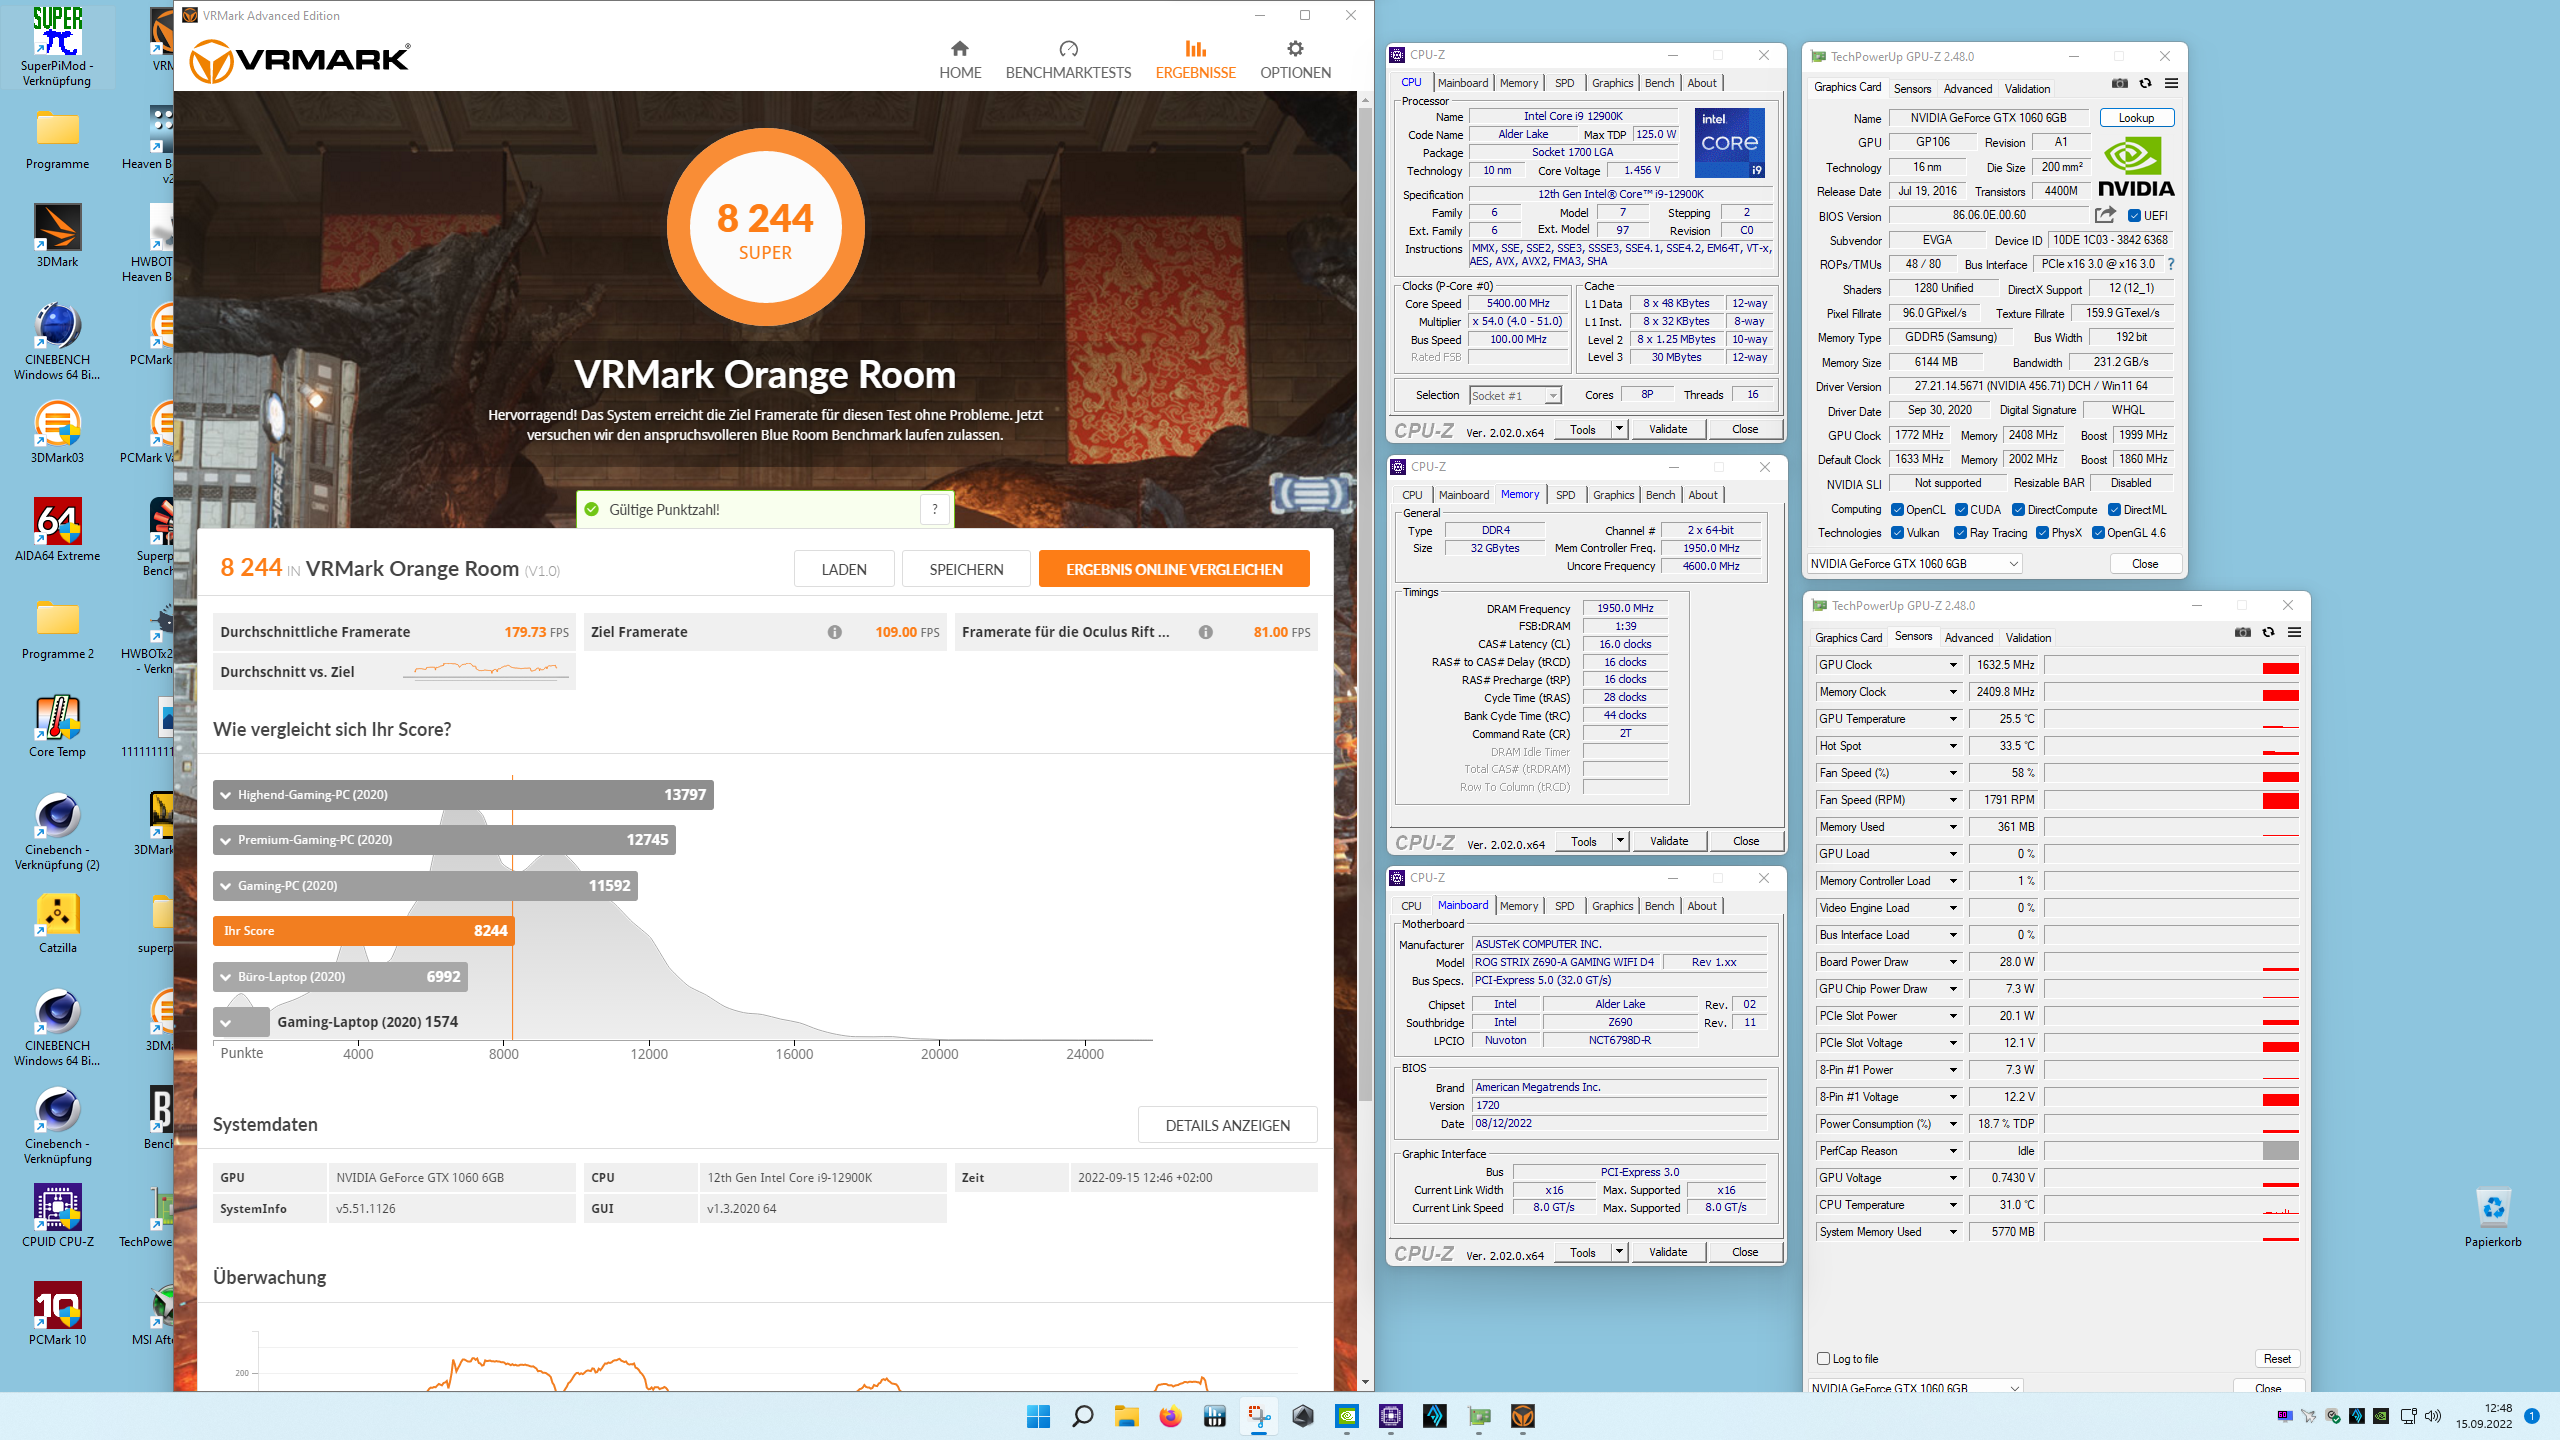The width and height of the screenshot is (2560, 1440).
Task: Open the Papierkorb recycle bin
Action: click(2493, 1216)
